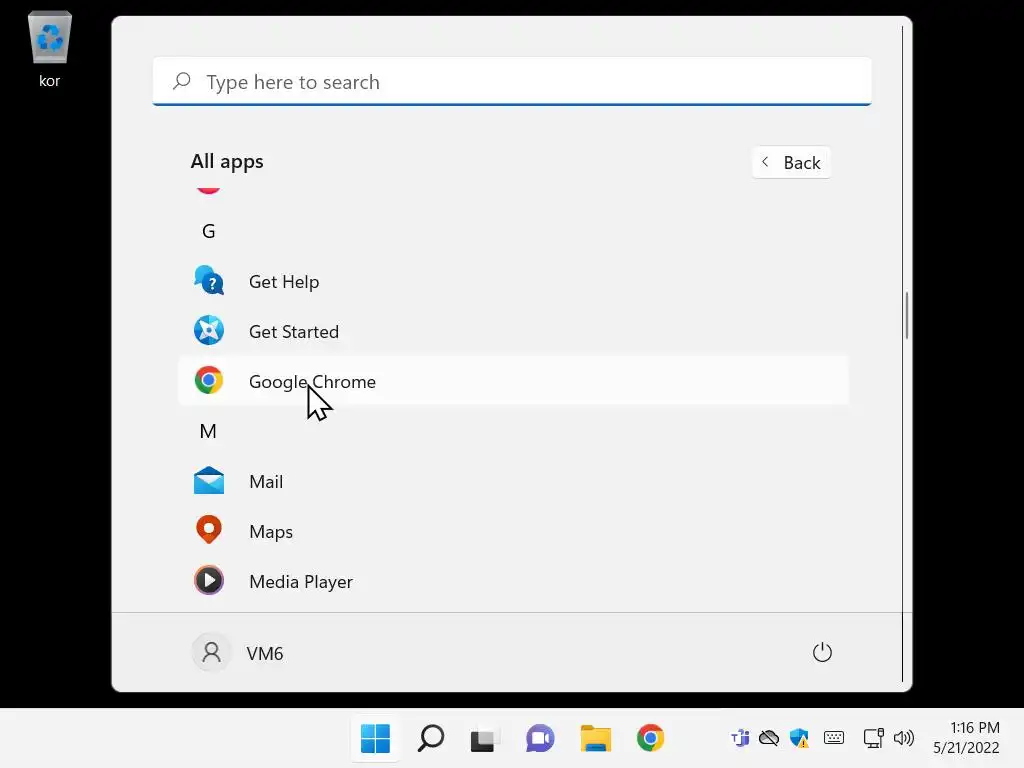Click the power button icon
The image size is (1024, 768).
click(822, 652)
